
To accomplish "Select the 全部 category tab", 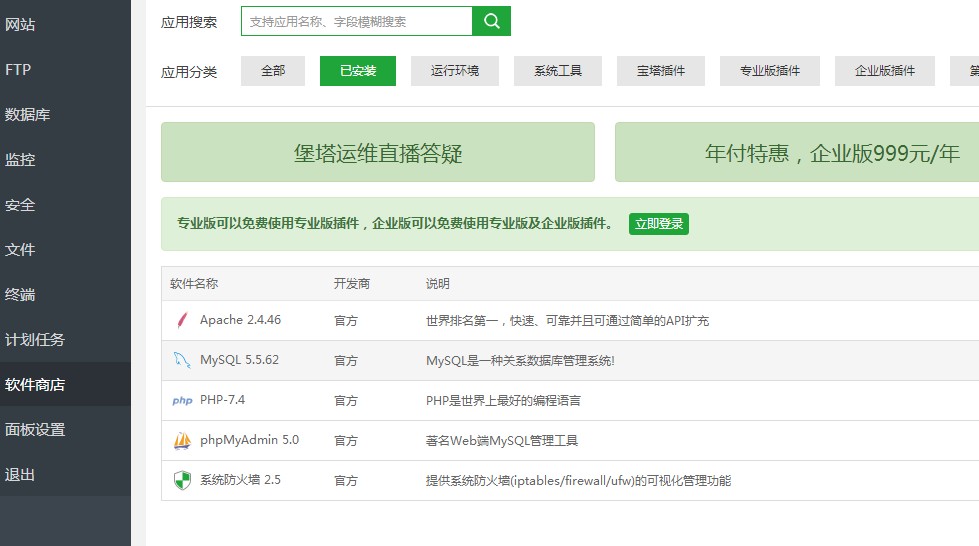I will 273,71.
